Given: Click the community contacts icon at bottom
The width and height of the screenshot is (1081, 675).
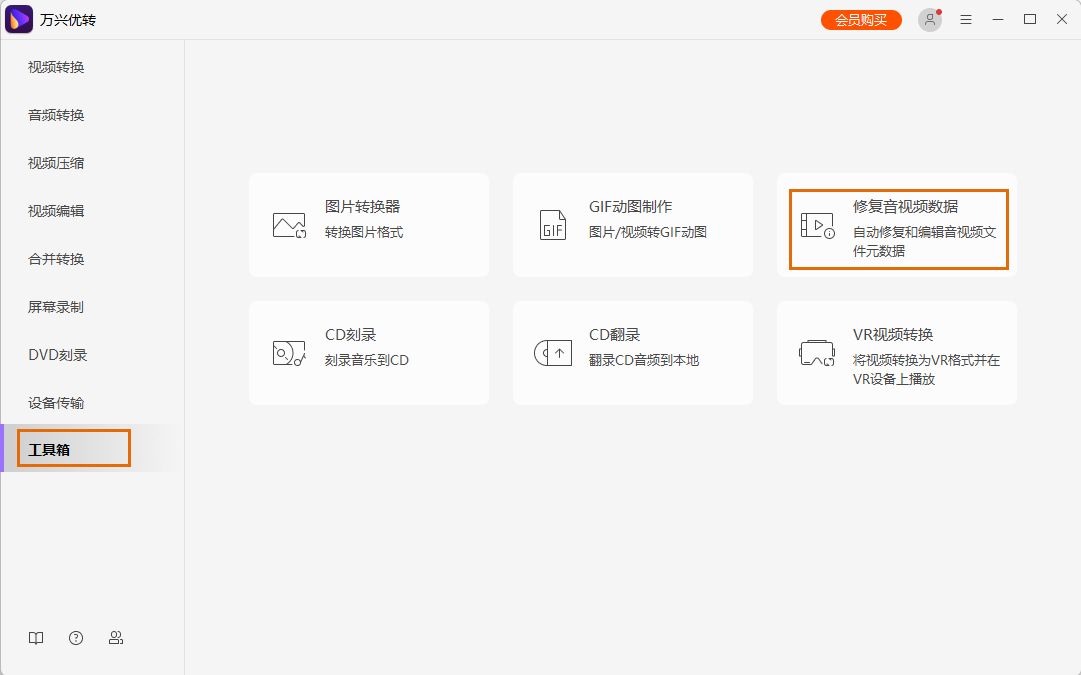Looking at the screenshot, I should click(x=116, y=637).
